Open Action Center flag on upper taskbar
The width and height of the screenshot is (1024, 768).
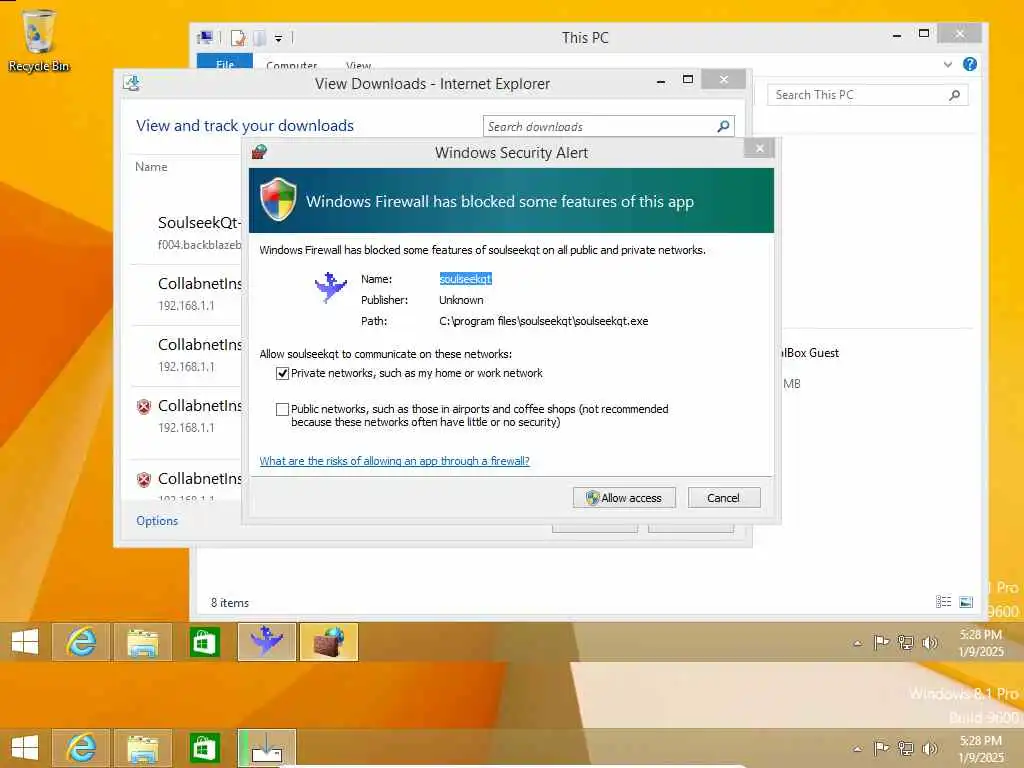881,643
